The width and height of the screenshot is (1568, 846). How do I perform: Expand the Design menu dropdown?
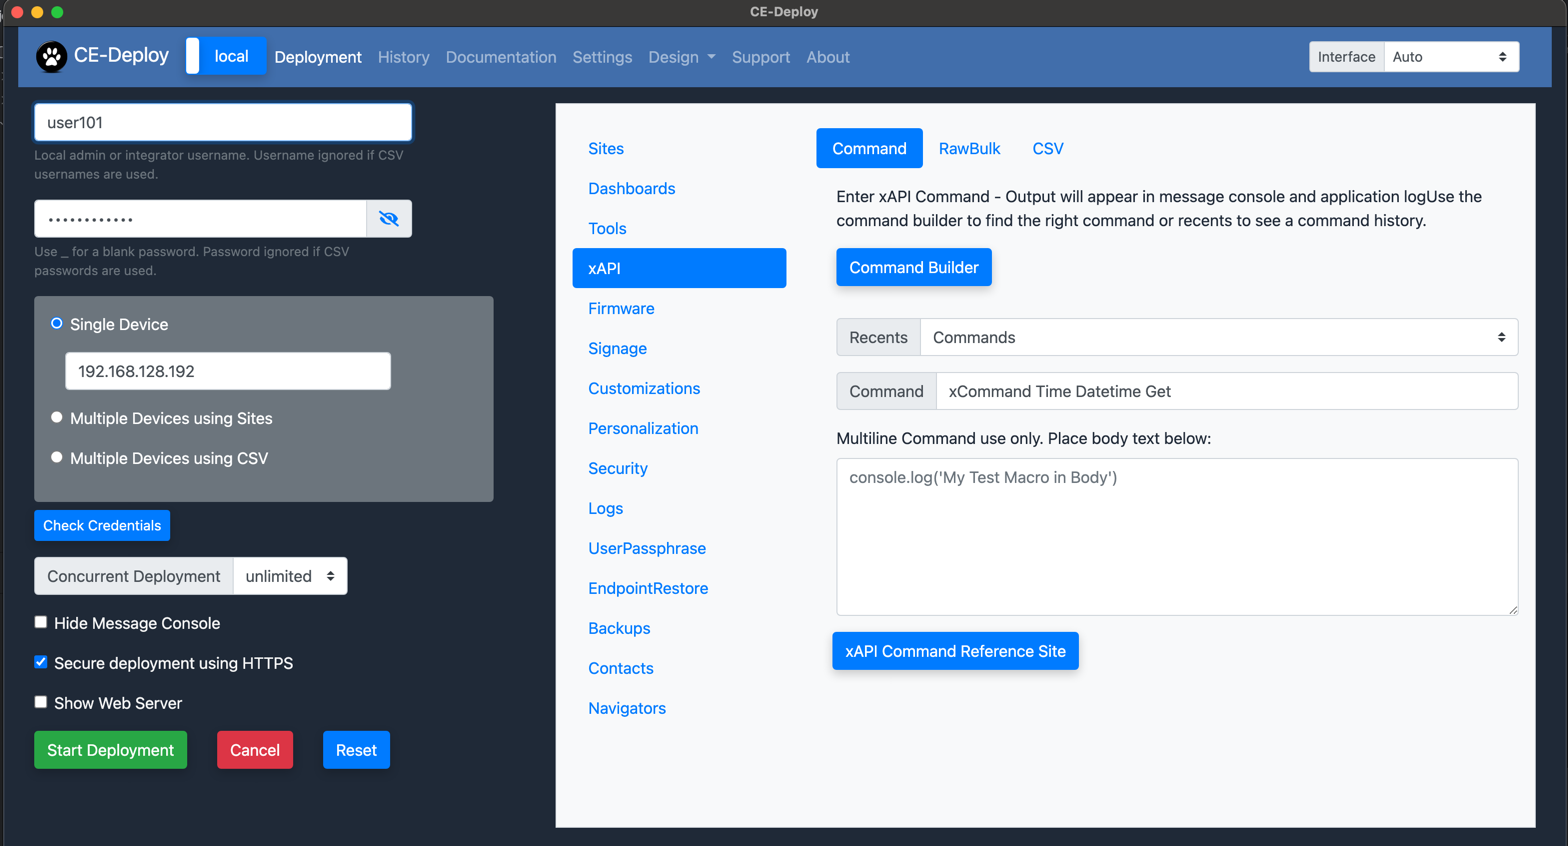tap(681, 57)
